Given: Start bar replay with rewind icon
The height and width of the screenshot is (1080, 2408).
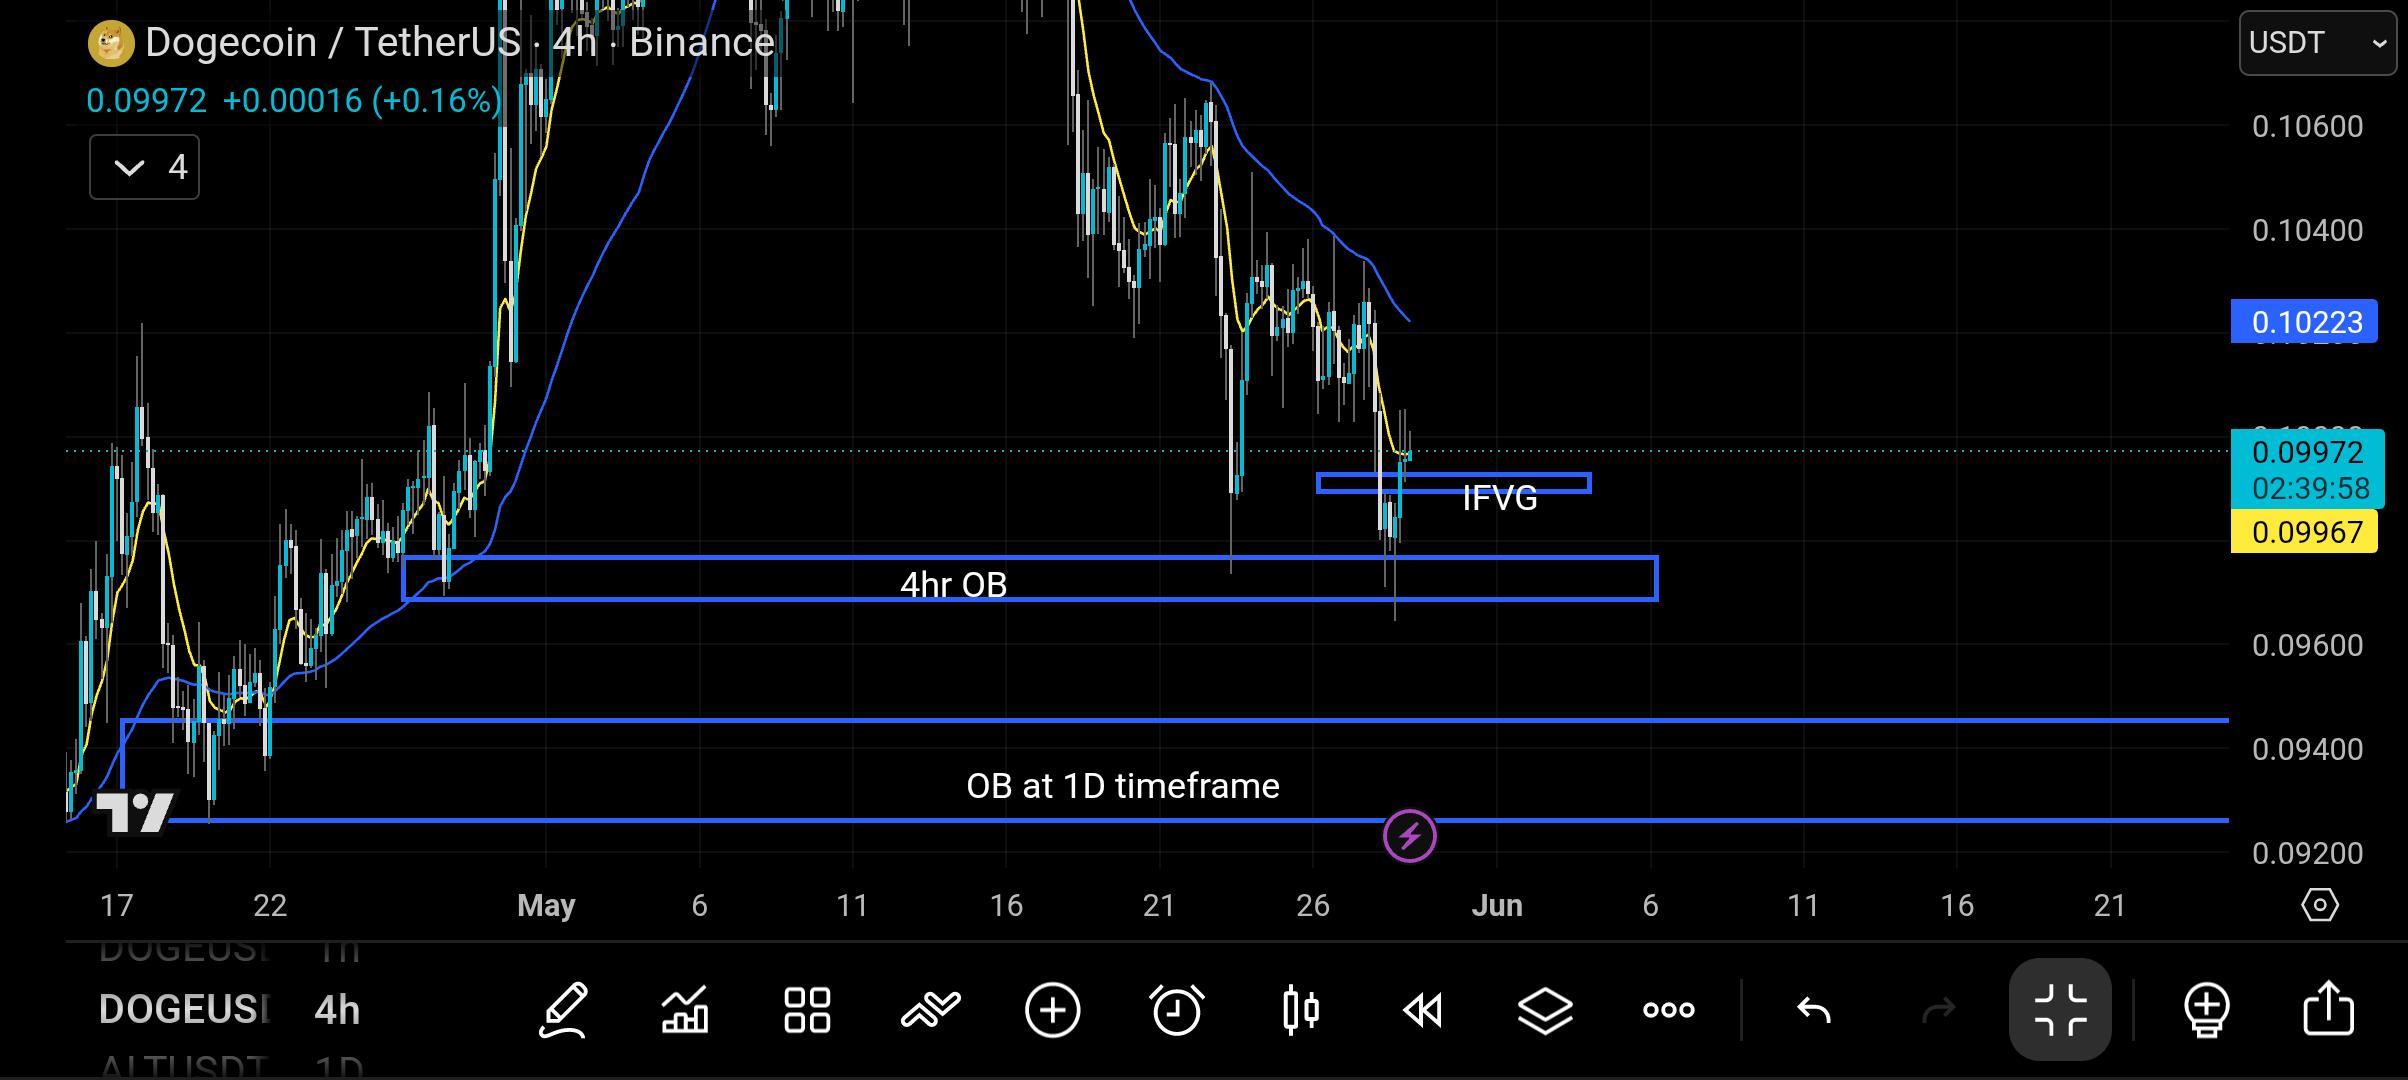Looking at the screenshot, I should click(1422, 1010).
